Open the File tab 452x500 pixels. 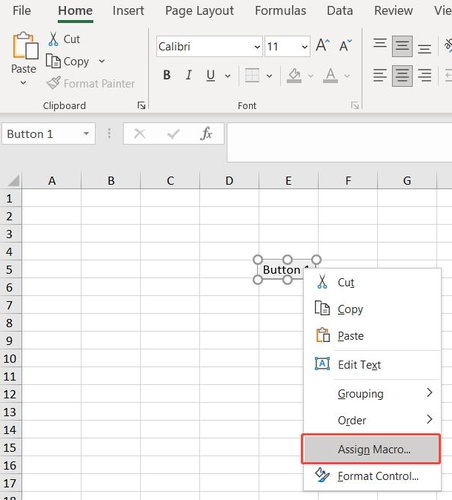pos(22,11)
